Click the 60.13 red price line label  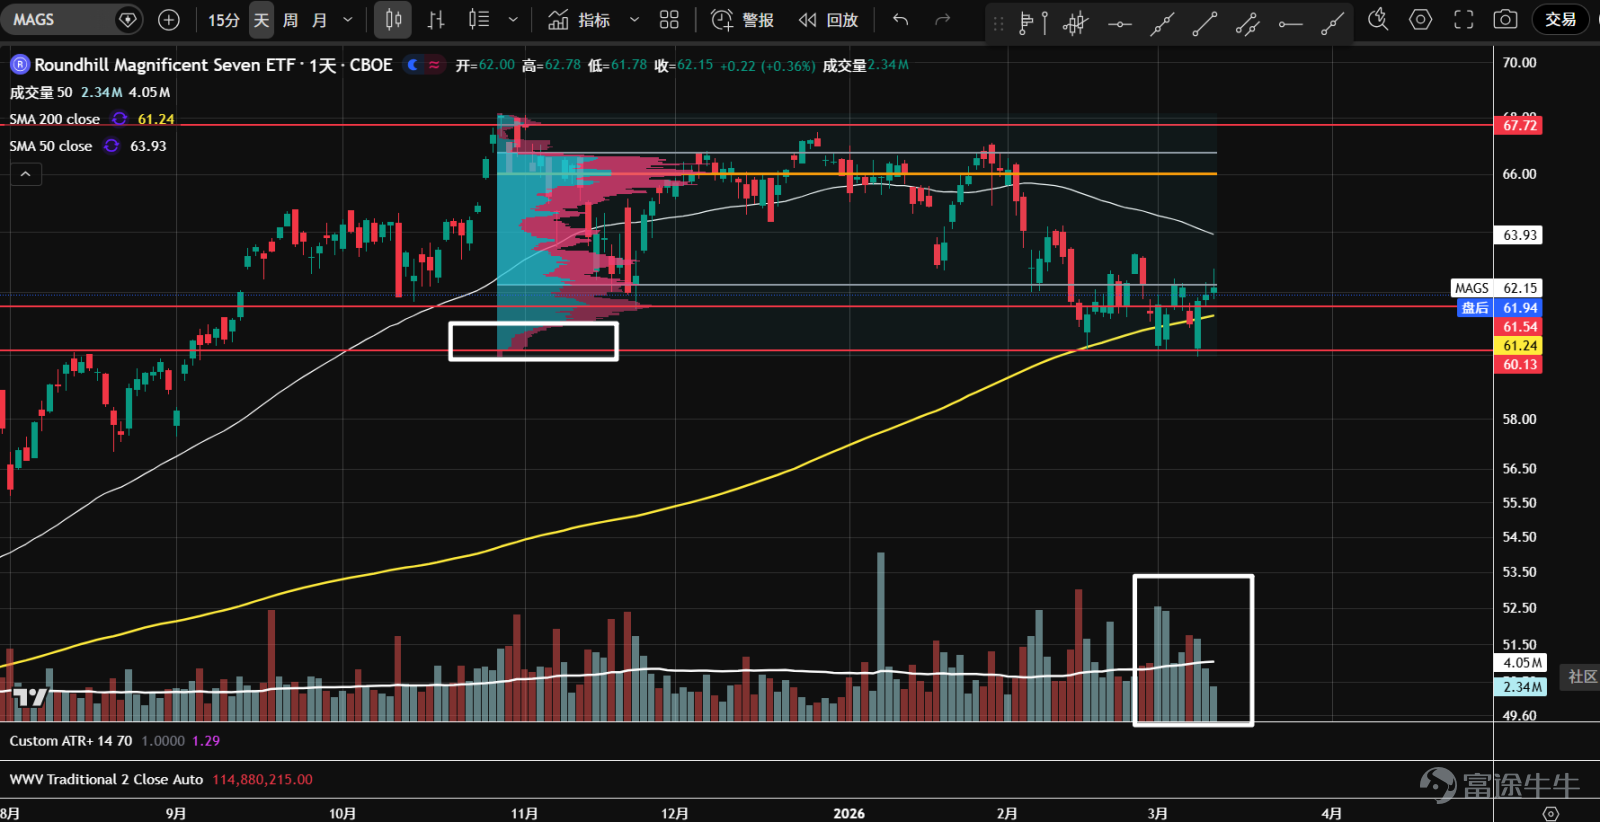[x=1519, y=365]
